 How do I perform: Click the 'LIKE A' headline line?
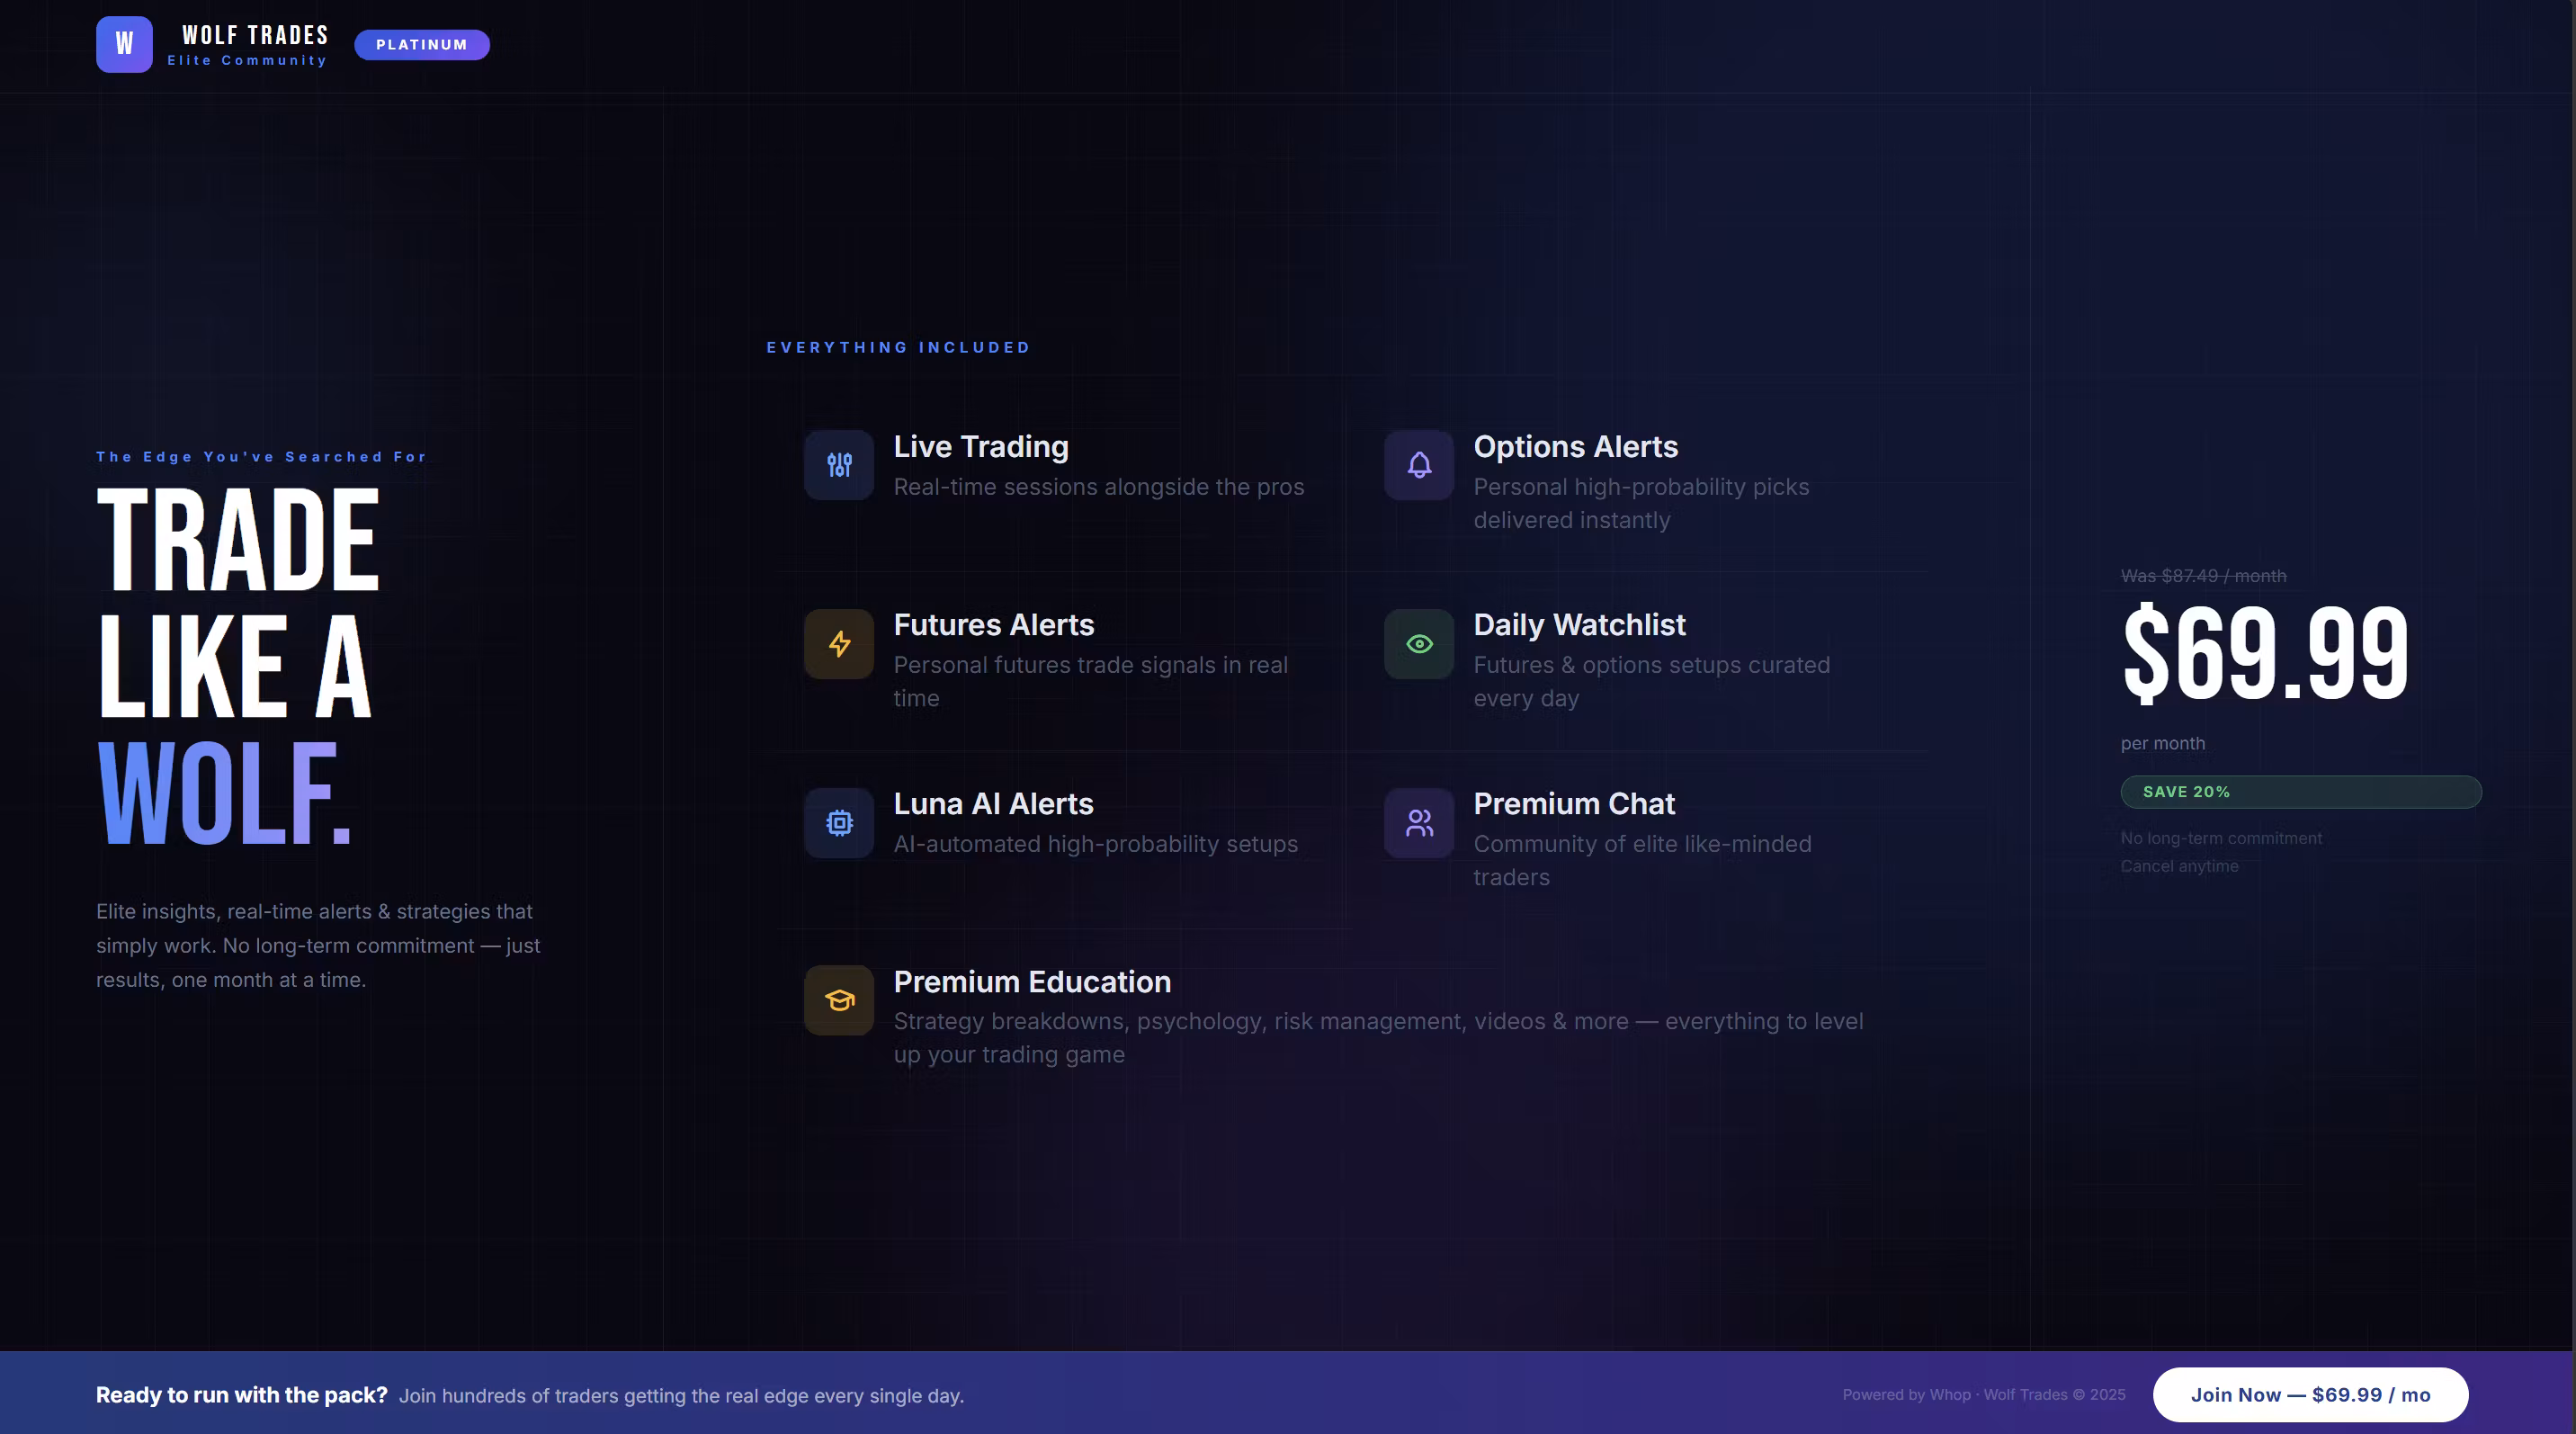click(235, 667)
